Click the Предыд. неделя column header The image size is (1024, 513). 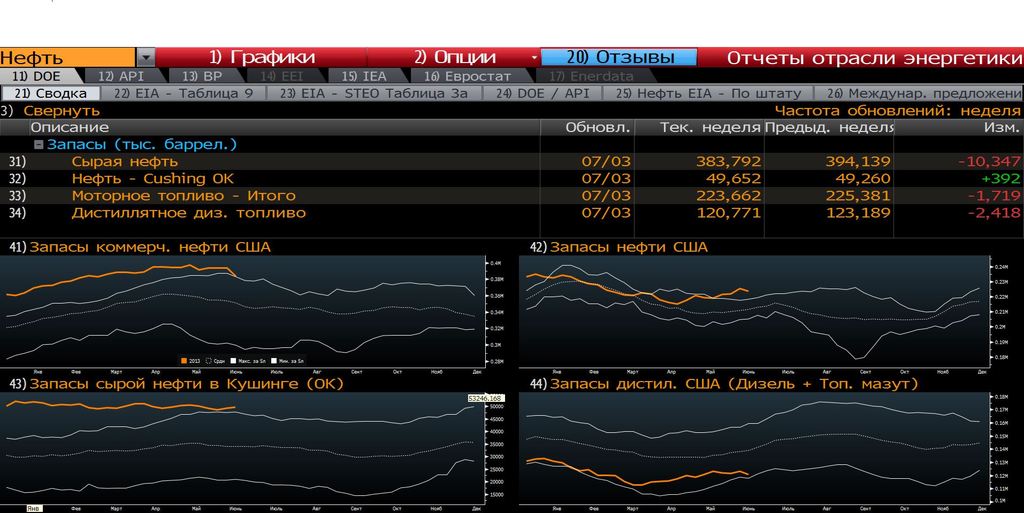pos(829,127)
